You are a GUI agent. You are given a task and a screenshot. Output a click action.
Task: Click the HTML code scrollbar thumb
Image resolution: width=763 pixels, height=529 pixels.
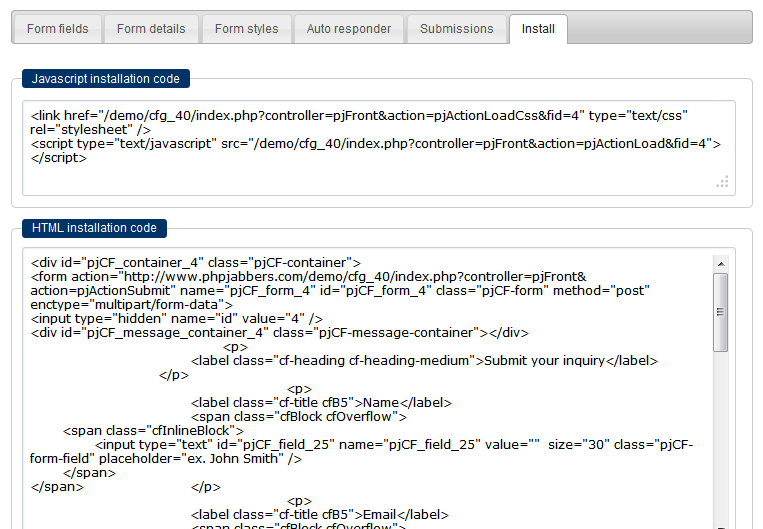pyautogui.click(x=721, y=312)
